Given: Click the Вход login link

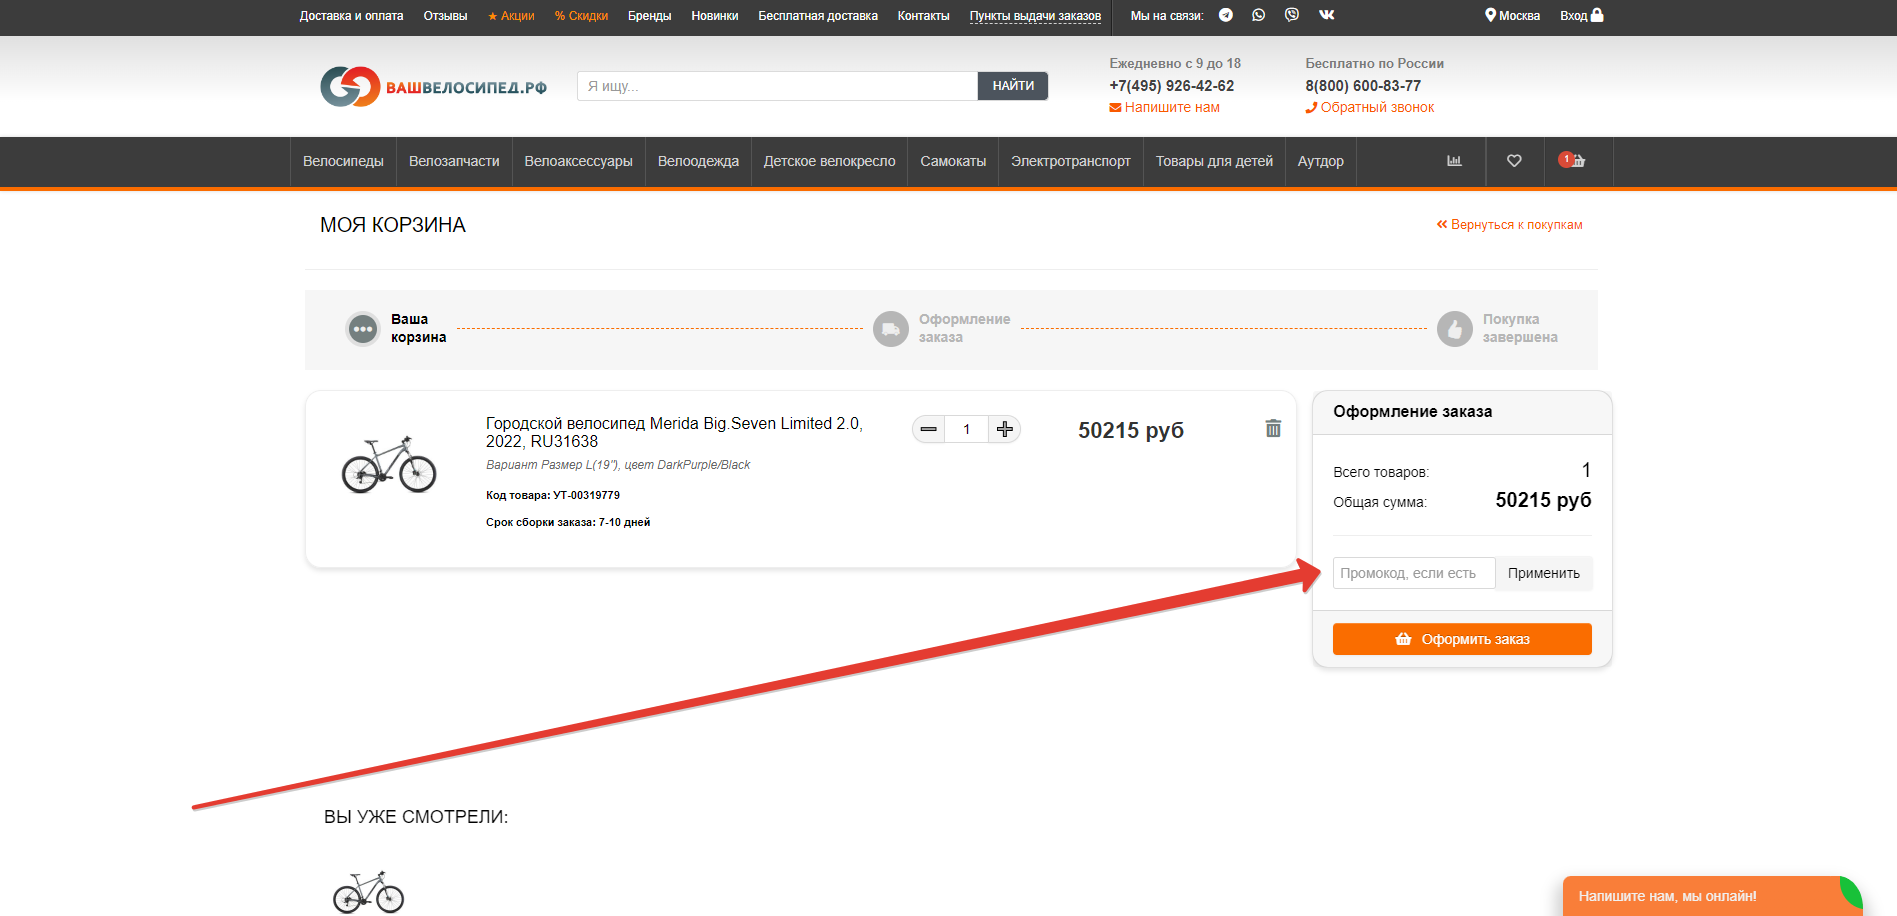Looking at the screenshot, I should point(1582,15).
